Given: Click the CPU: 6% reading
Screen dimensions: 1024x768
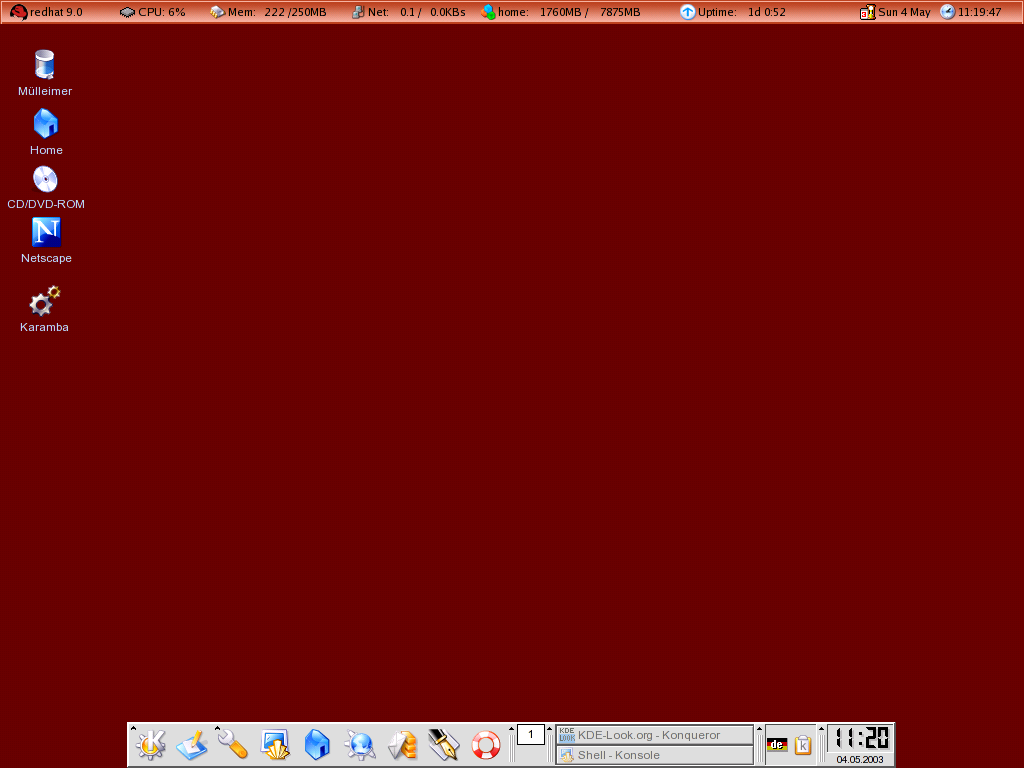Looking at the screenshot, I should (x=162, y=12).
